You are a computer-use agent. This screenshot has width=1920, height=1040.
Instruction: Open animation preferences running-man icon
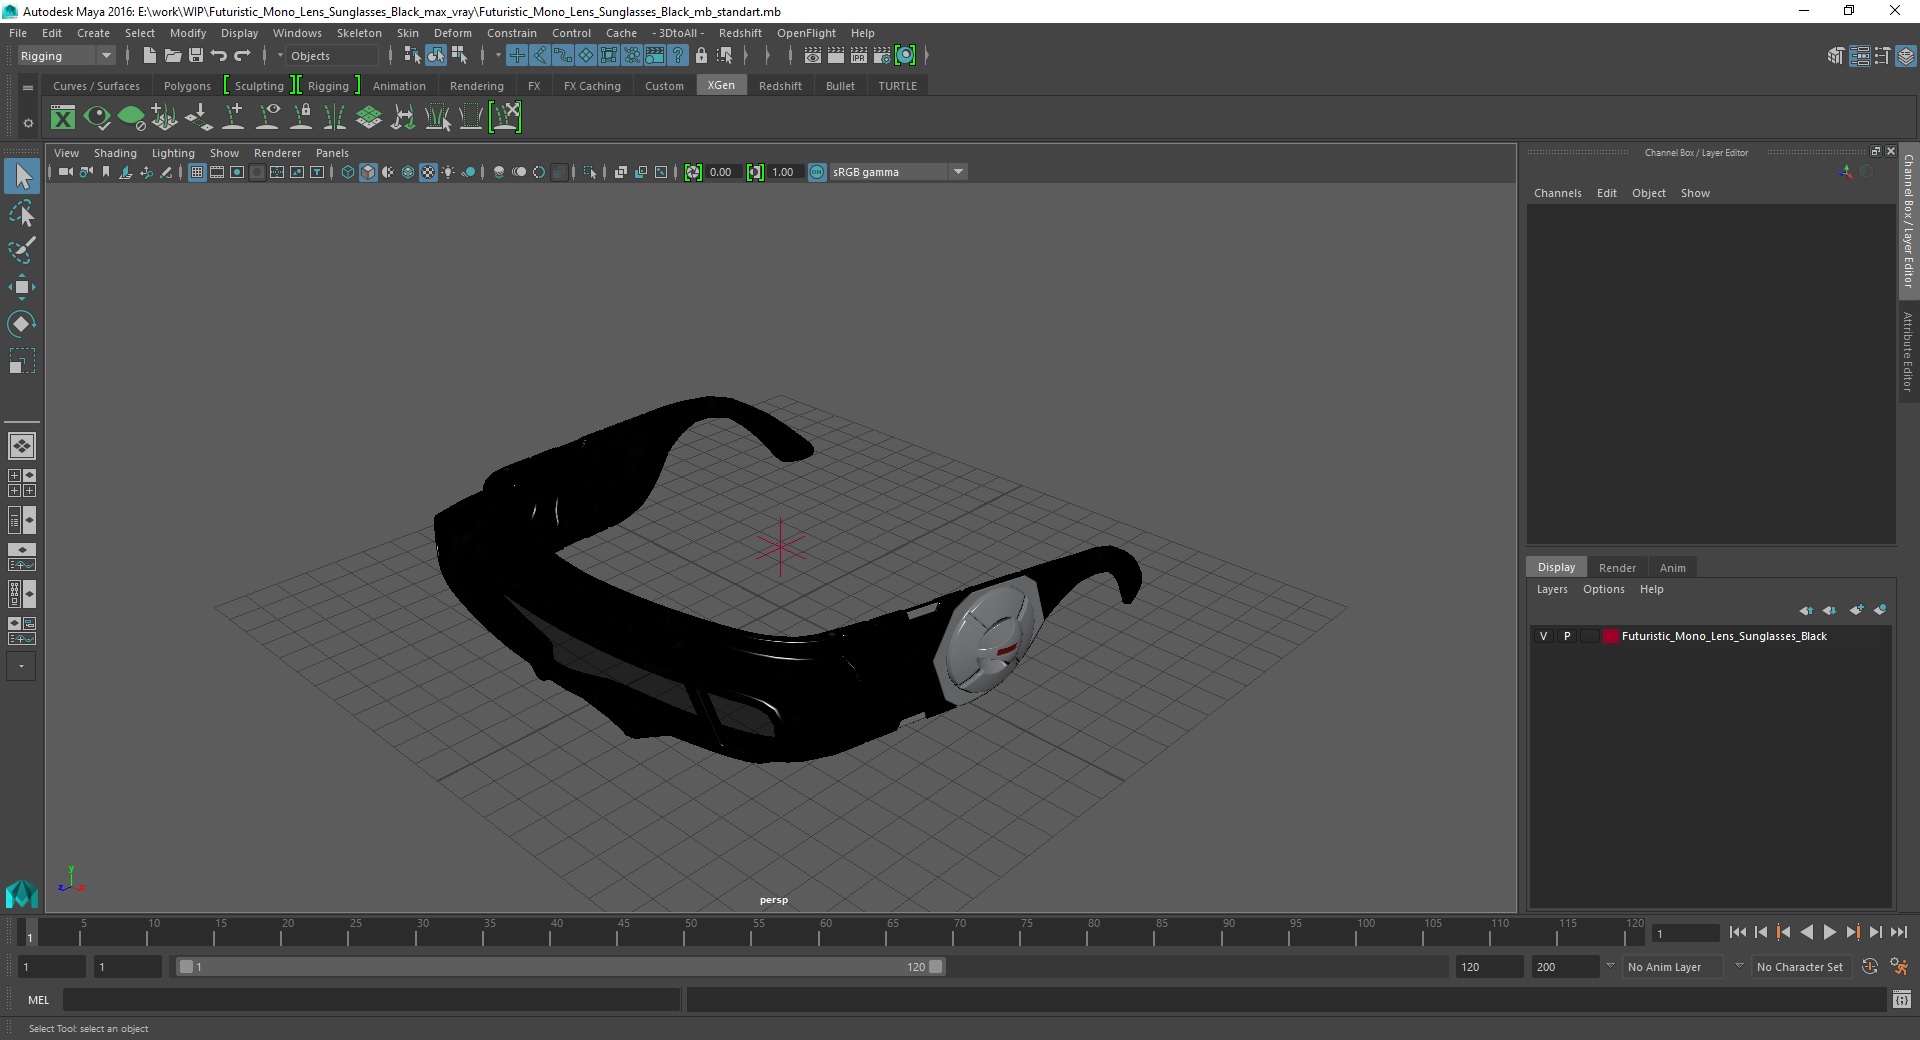tap(1899, 967)
